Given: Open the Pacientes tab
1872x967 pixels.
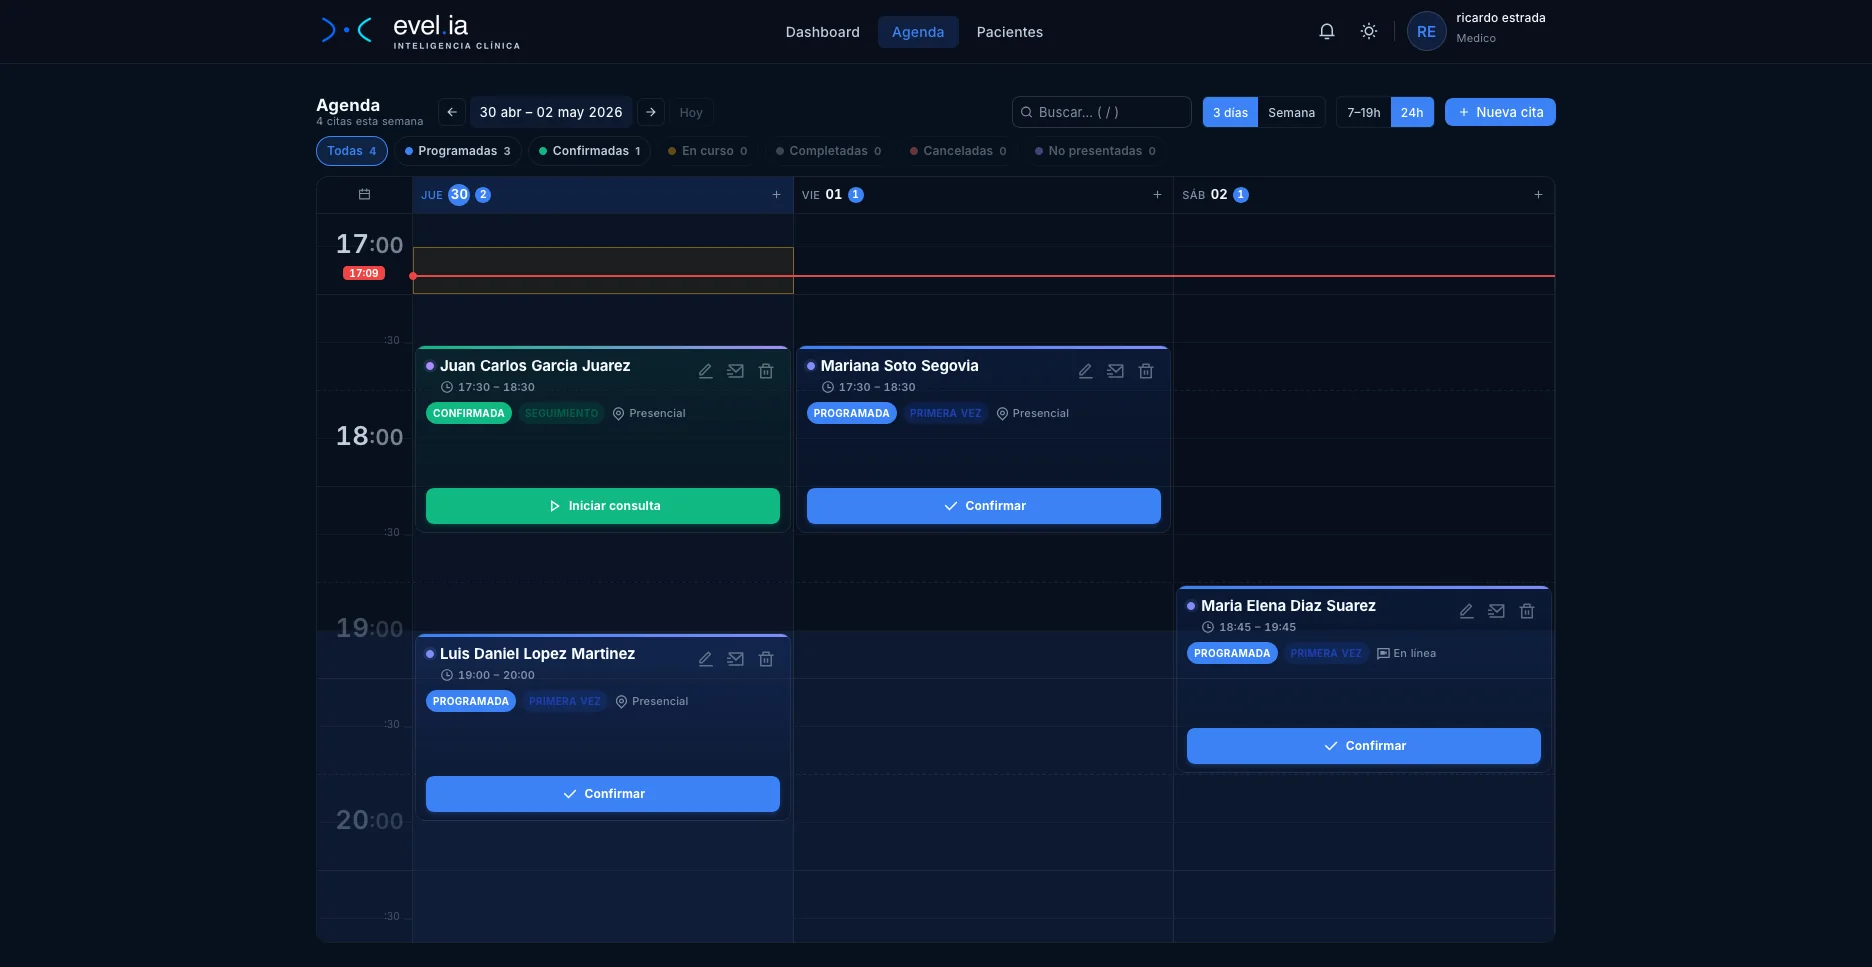Looking at the screenshot, I should (x=1009, y=32).
